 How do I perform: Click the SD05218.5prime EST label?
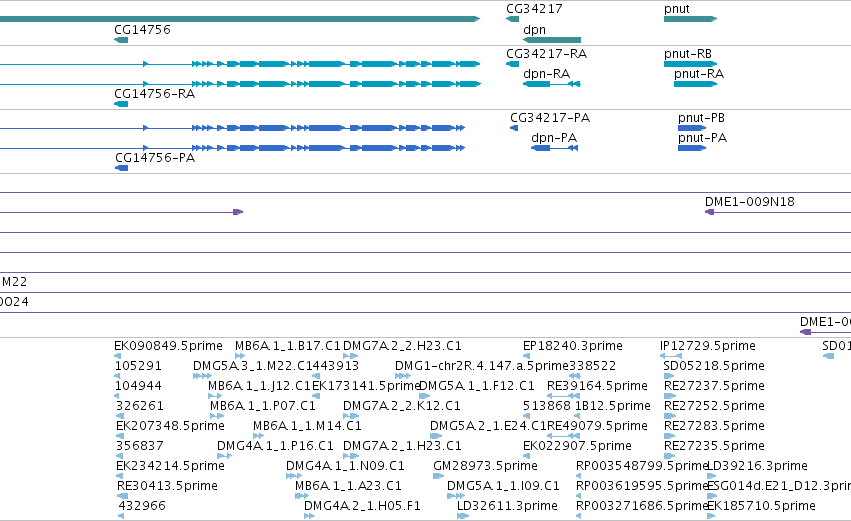(x=714, y=366)
